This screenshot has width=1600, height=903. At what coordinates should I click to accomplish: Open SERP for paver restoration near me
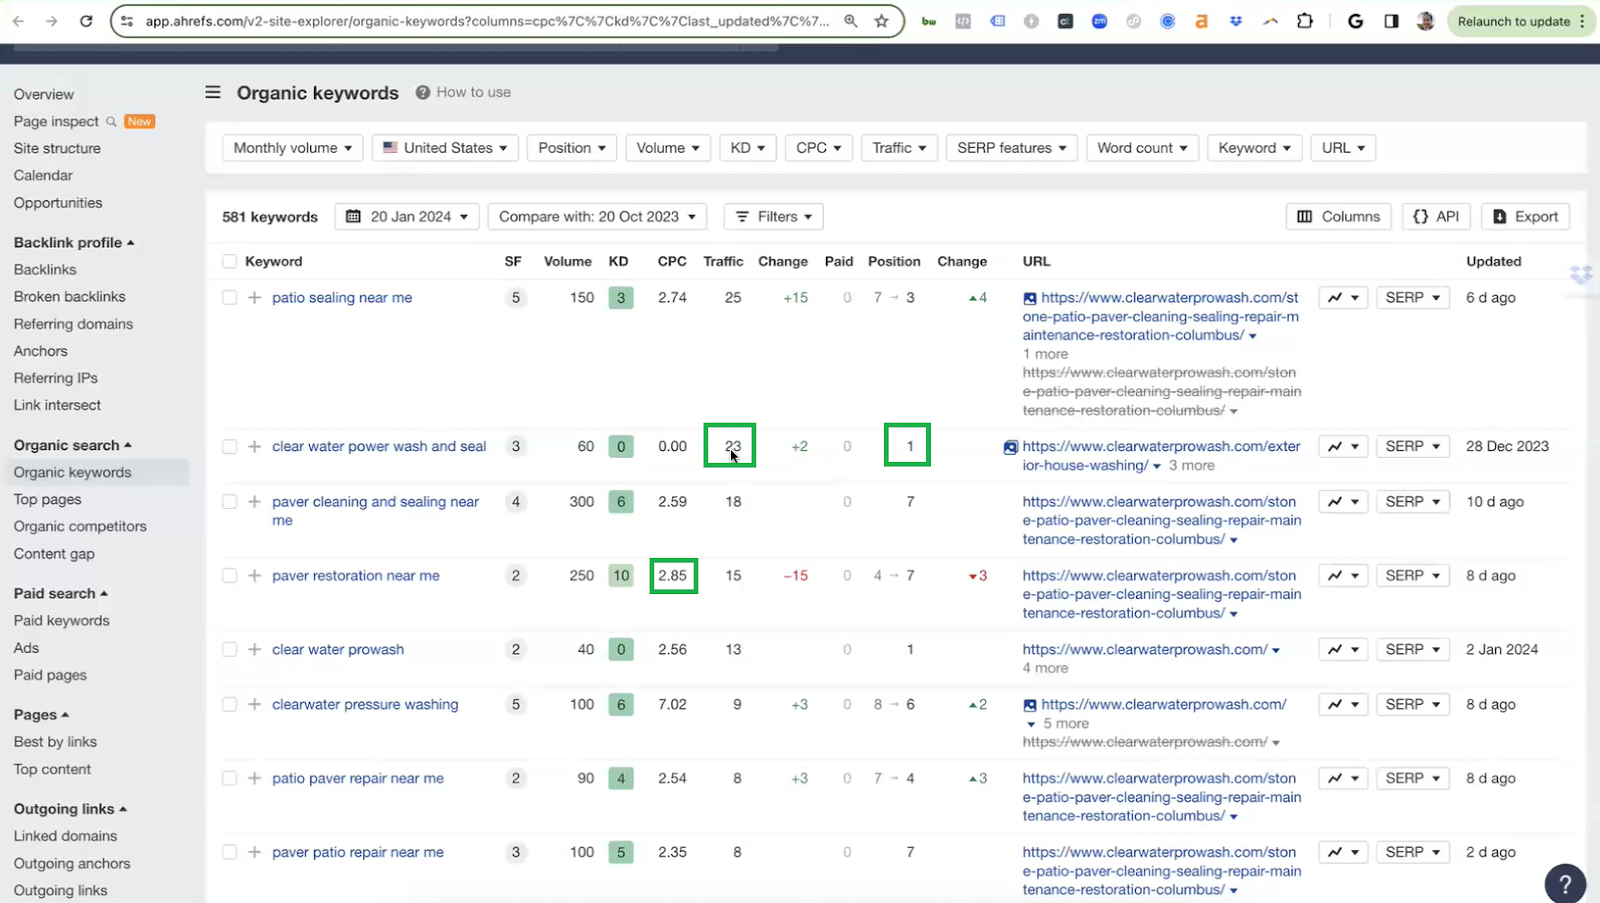click(x=1412, y=576)
